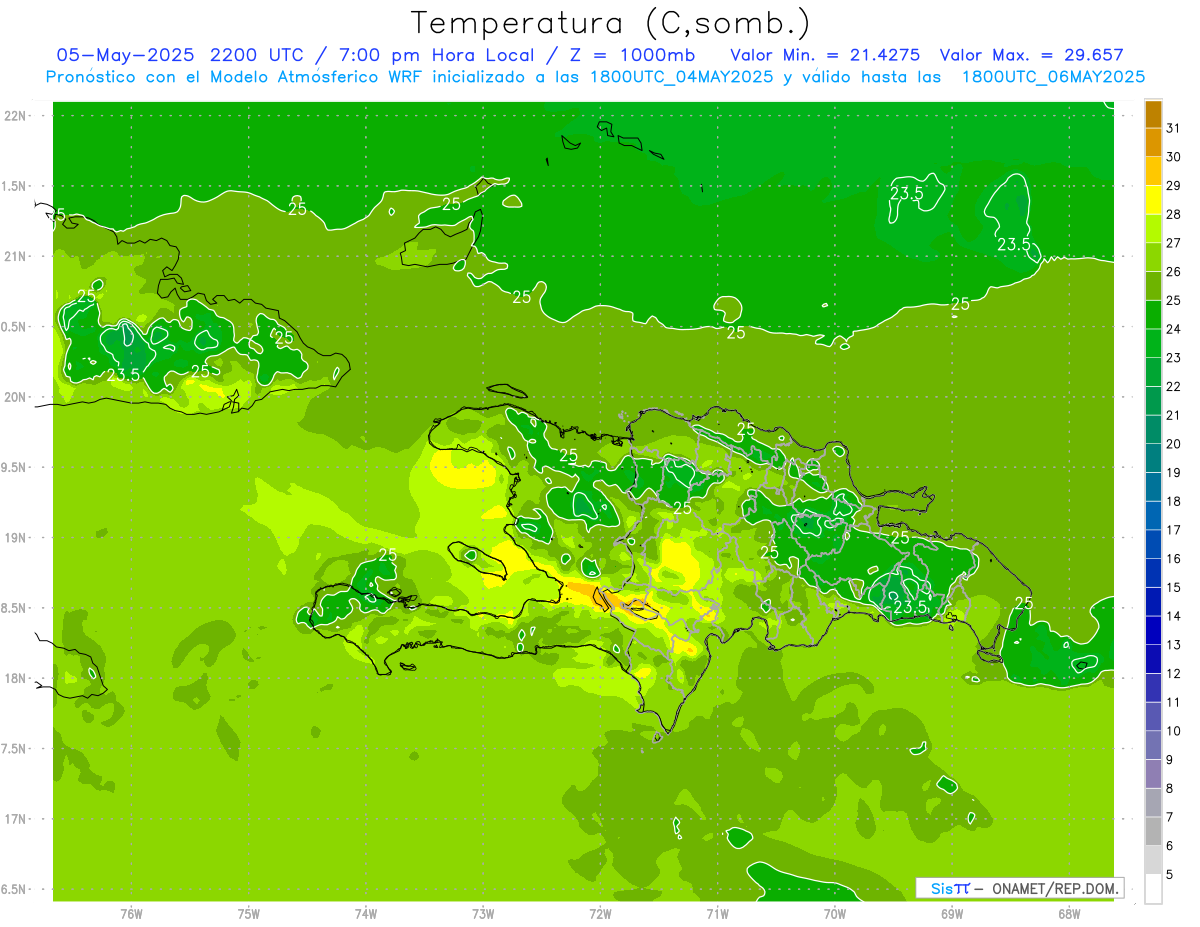
Task: Click the "75W" longitude axis label
Action: [x=249, y=913]
